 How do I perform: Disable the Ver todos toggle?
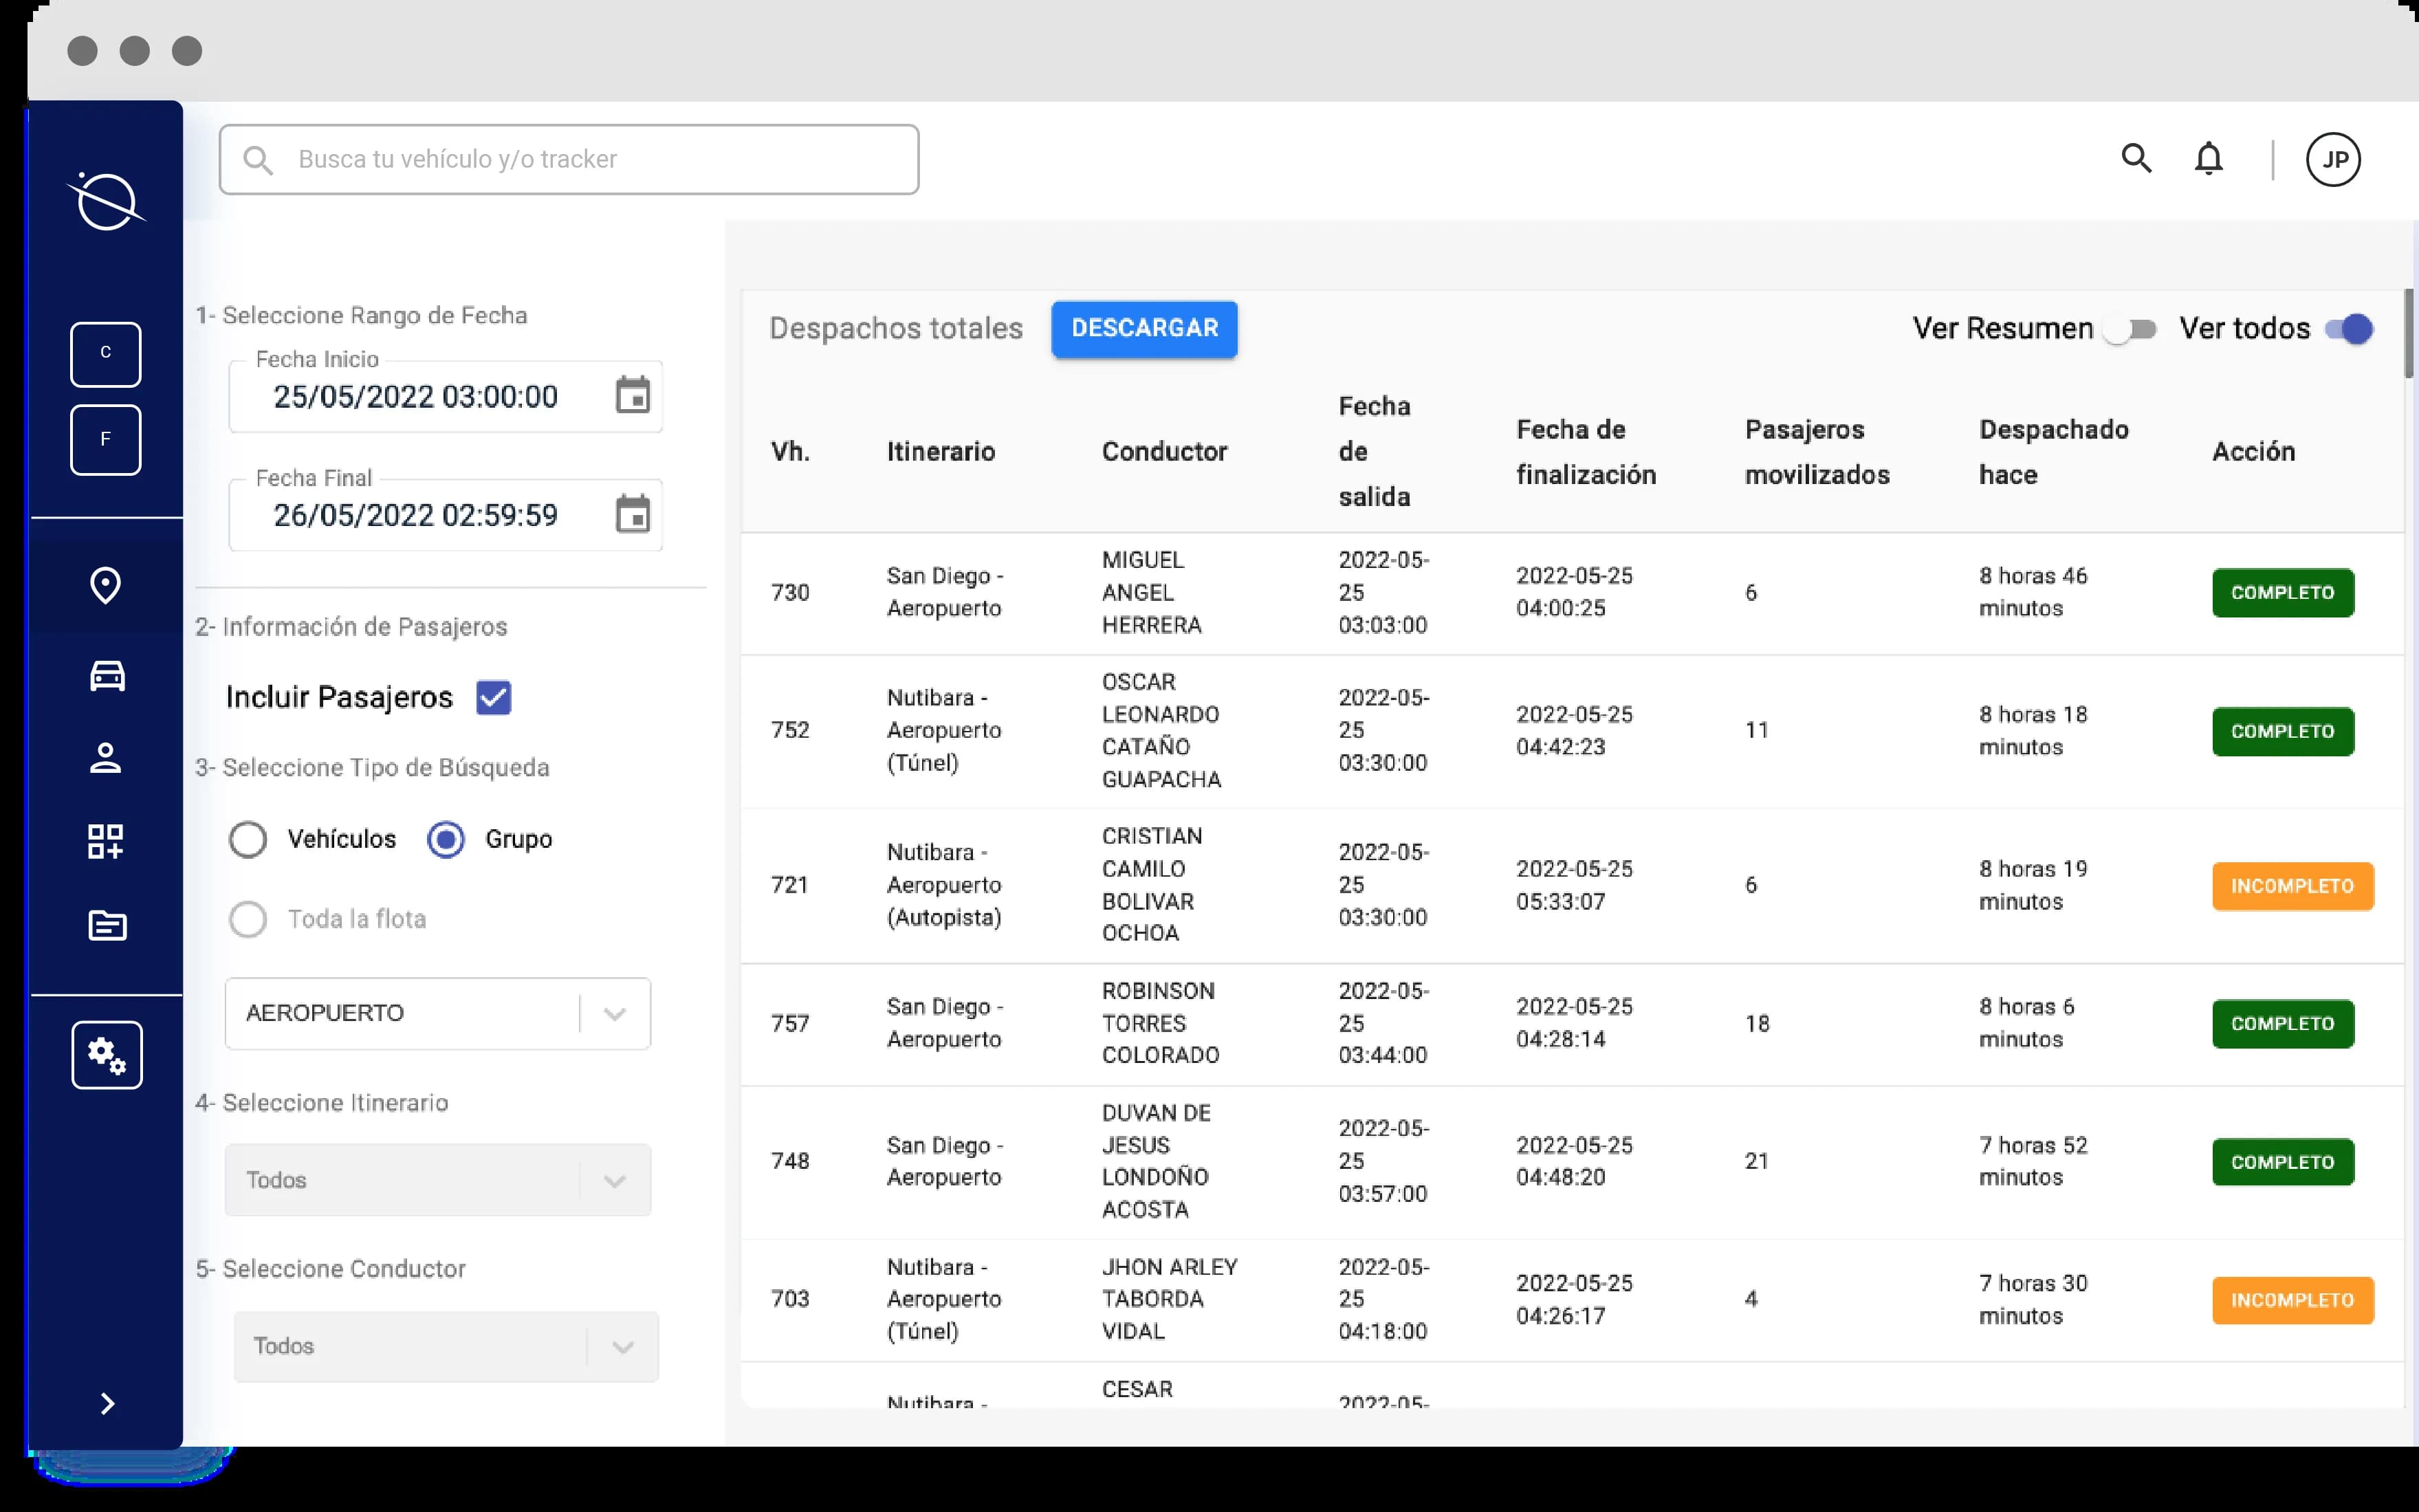[2348, 329]
